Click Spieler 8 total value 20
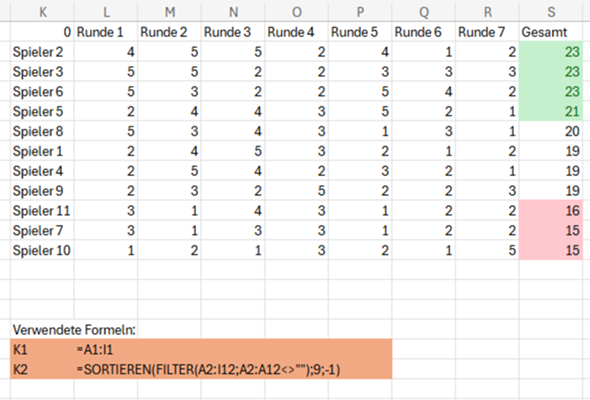590x400 pixels. point(551,131)
